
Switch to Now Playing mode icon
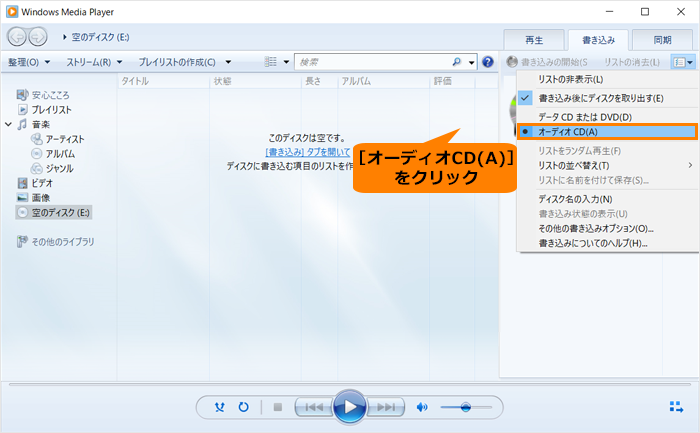coord(676,407)
